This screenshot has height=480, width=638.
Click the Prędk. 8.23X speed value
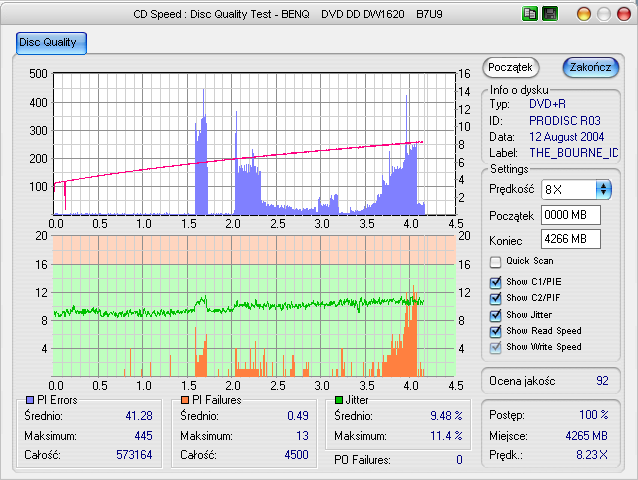coord(592,454)
